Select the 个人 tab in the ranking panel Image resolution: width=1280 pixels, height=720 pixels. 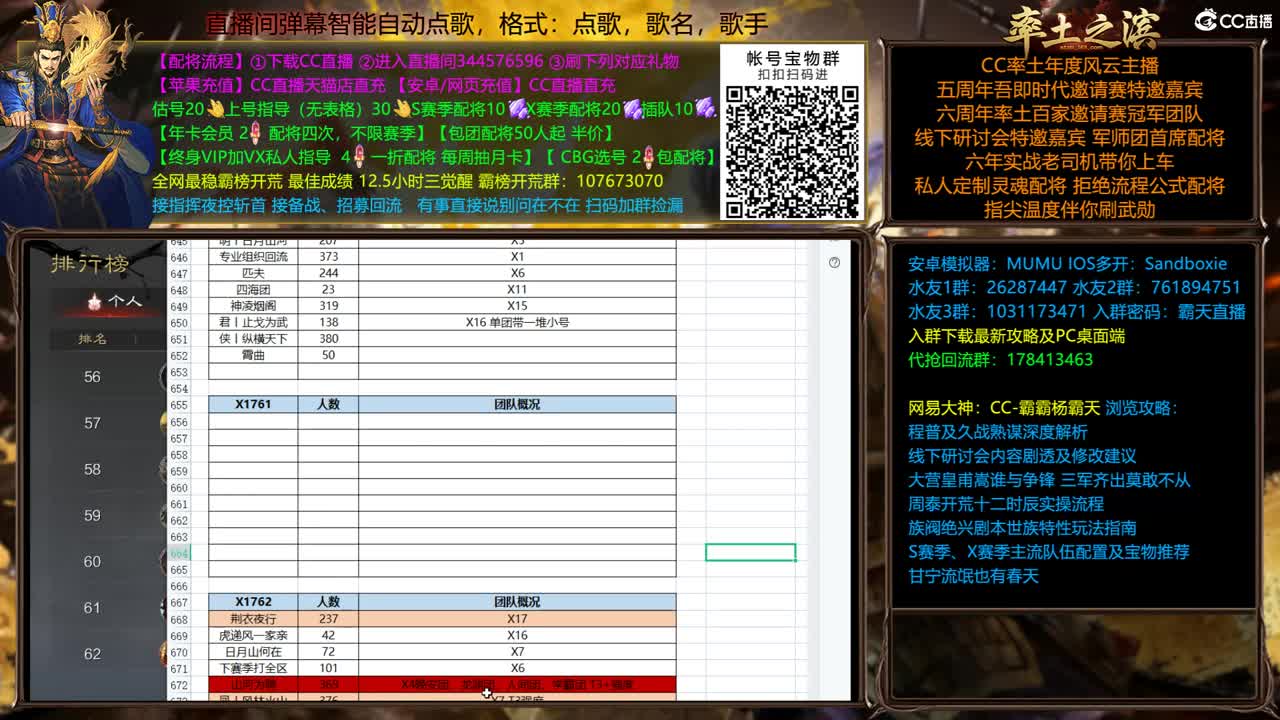tap(116, 300)
